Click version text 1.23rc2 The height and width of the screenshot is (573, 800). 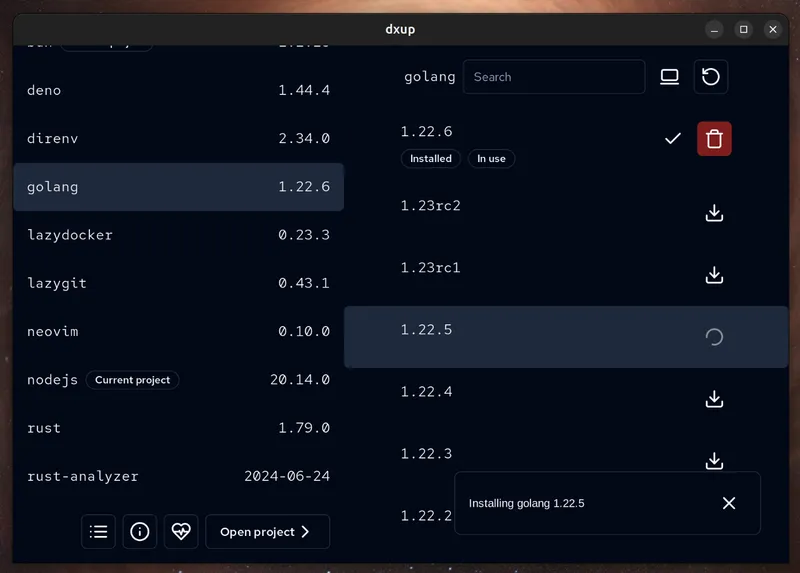(x=431, y=206)
